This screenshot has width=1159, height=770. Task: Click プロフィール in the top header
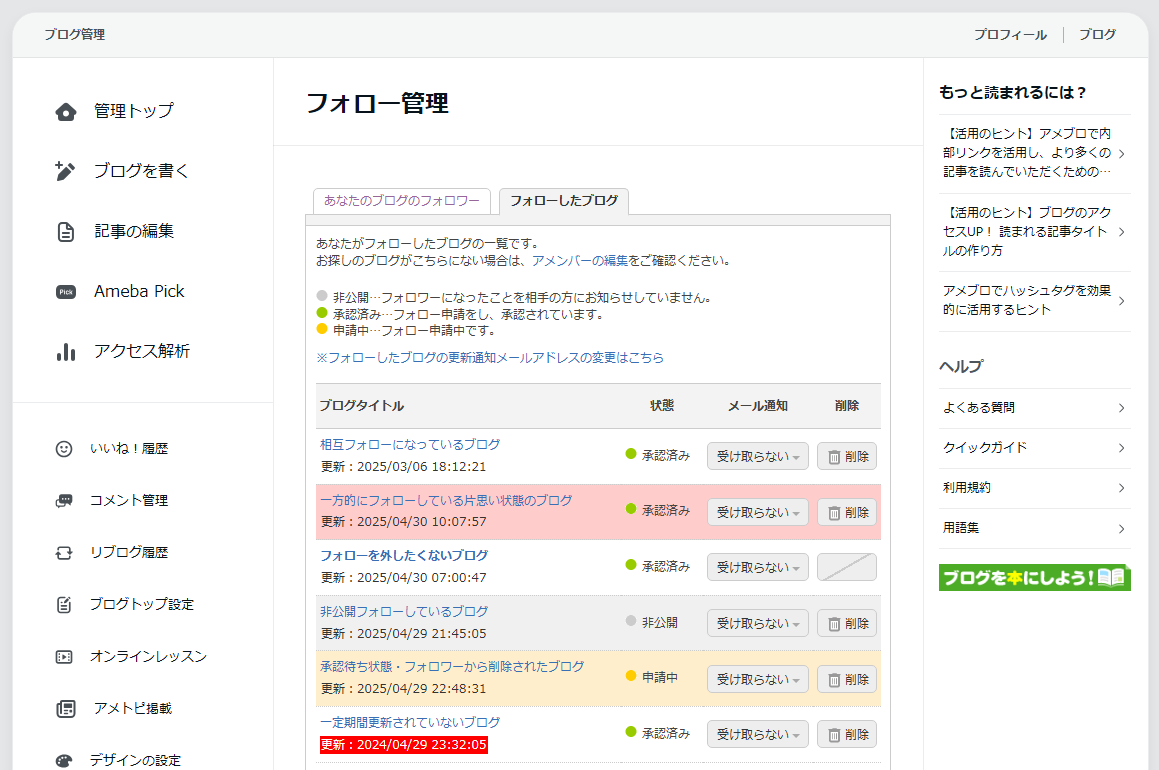point(1010,35)
